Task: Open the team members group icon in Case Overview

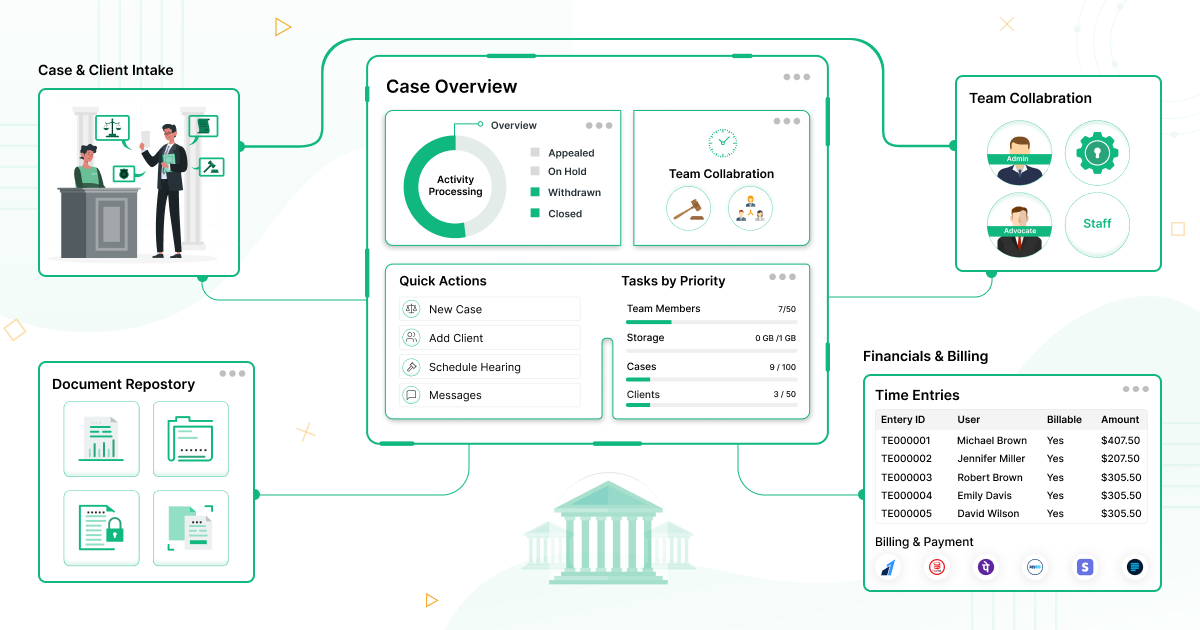Action: pyautogui.click(x=750, y=208)
